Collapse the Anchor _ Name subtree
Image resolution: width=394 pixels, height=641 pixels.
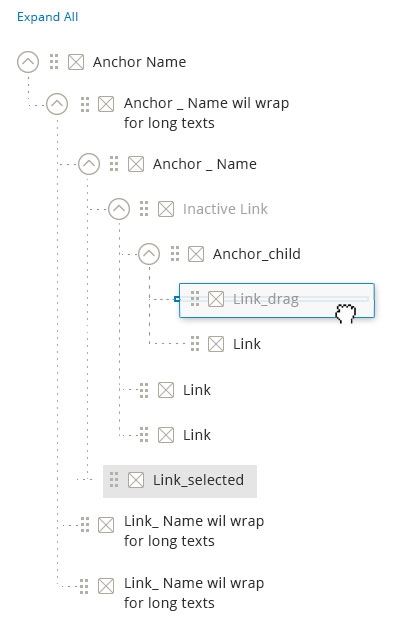pos(89,164)
